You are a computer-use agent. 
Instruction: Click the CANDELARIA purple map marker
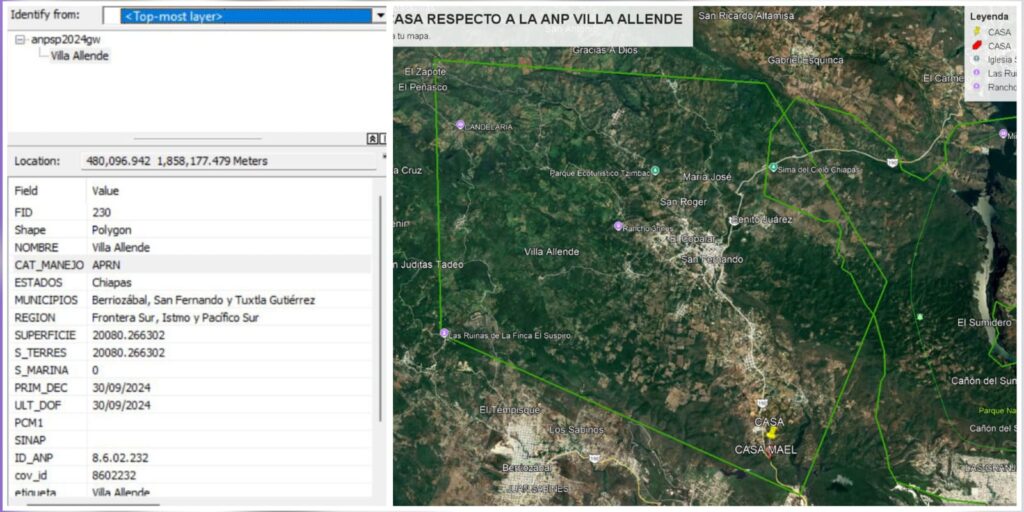[x=460, y=125]
